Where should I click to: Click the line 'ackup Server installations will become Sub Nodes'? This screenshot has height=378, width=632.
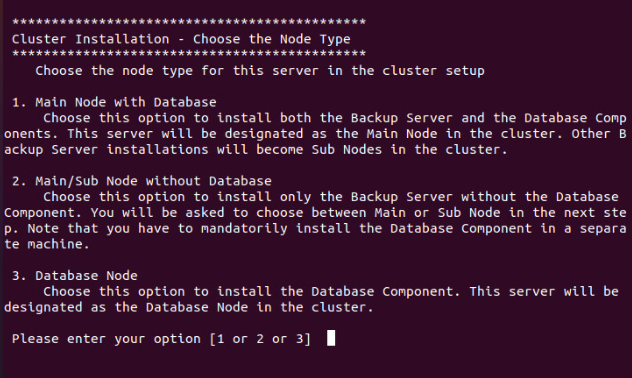coord(256,150)
